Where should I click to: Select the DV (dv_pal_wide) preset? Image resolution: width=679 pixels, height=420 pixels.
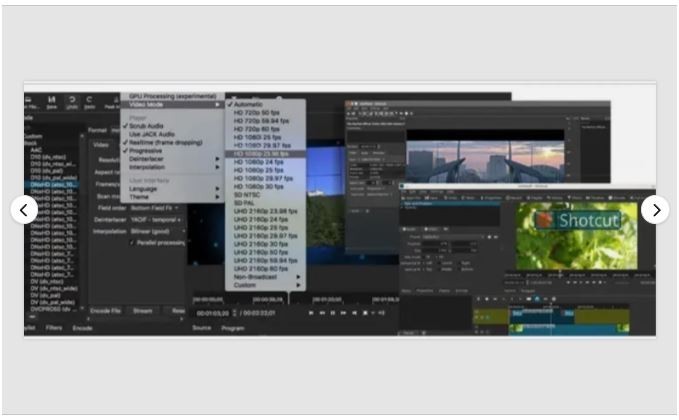click(52, 302)
